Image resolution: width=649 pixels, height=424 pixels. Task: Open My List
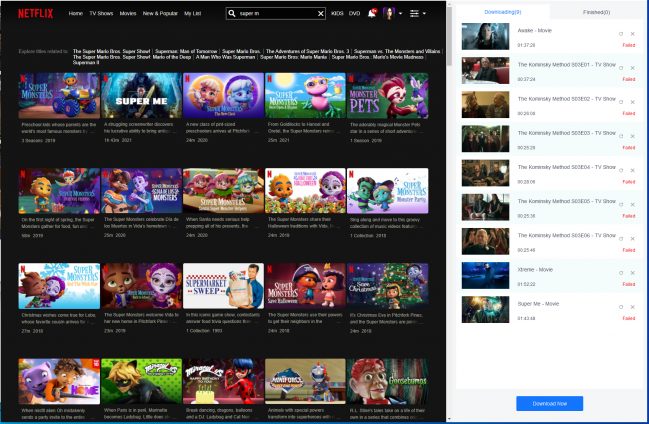(x=193, y=13)
